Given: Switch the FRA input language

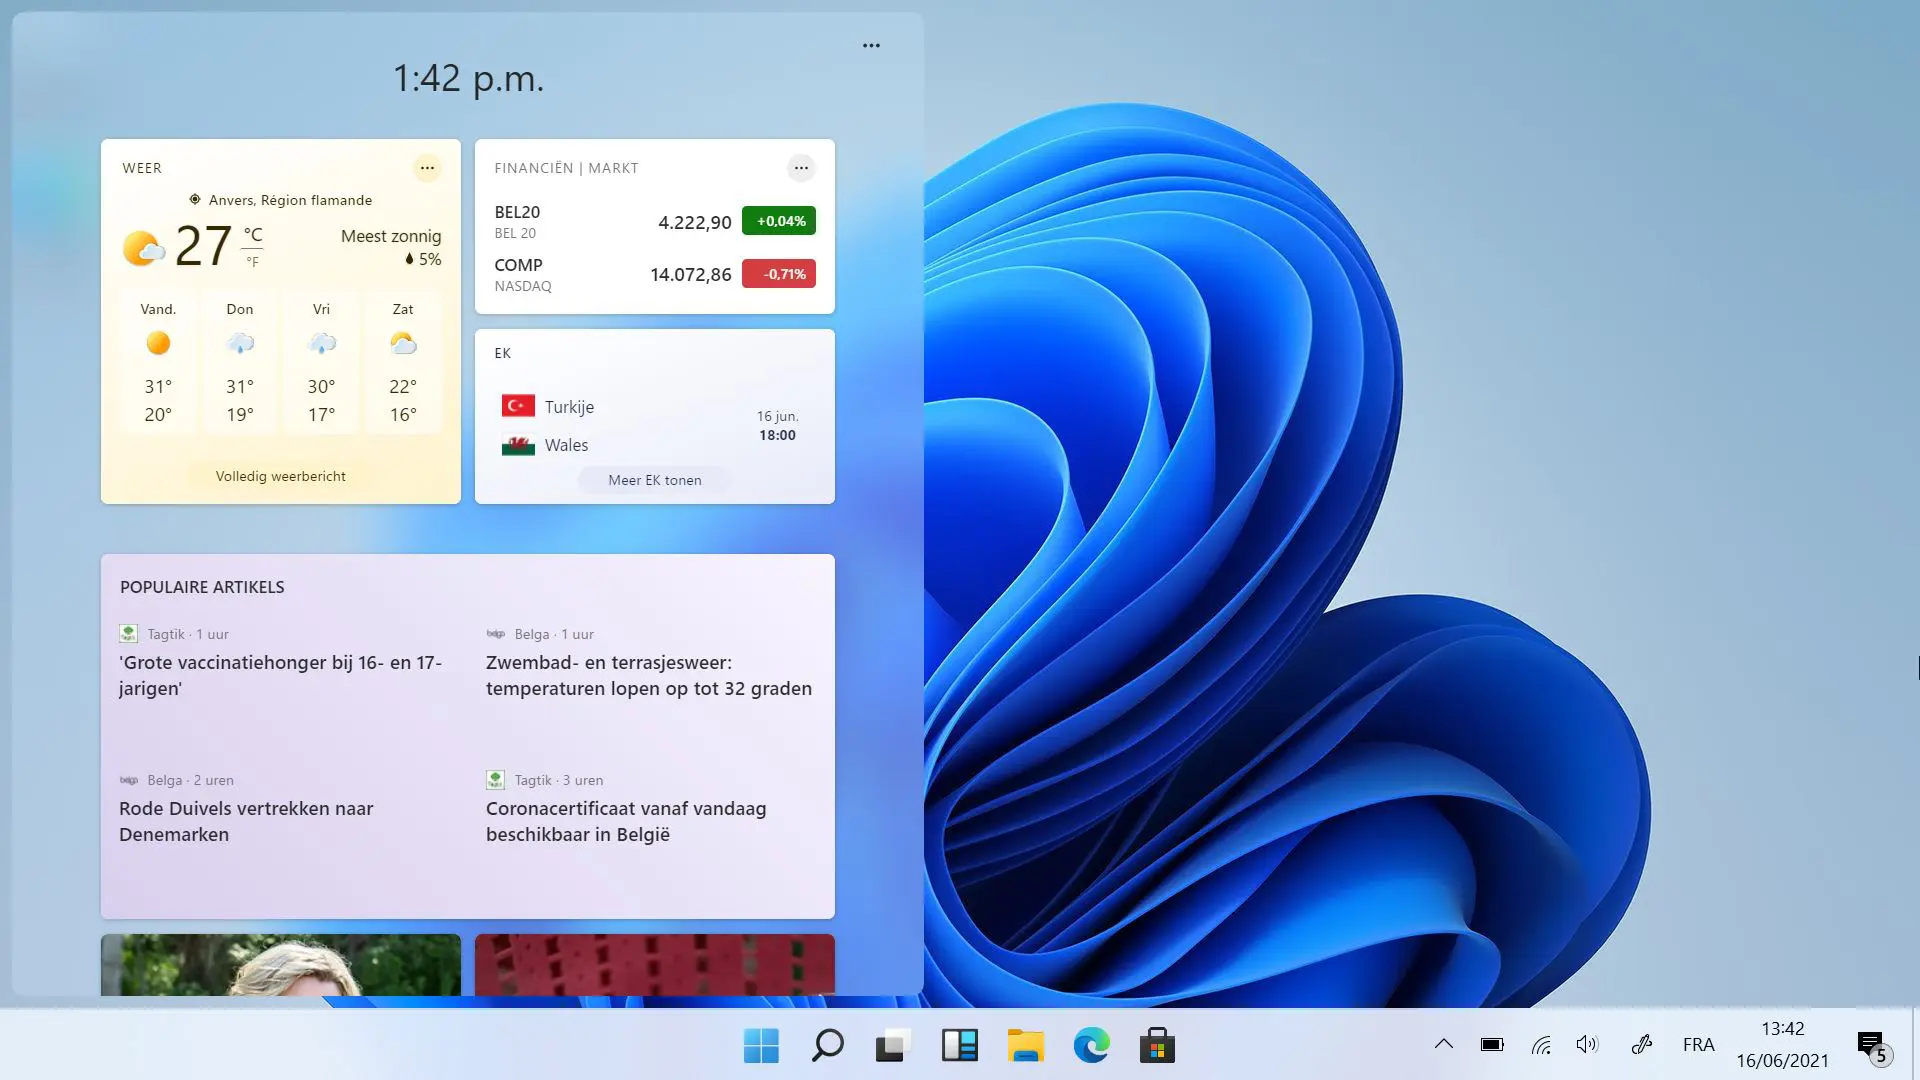Looking at the screenshot, I should [1698, 1045].
